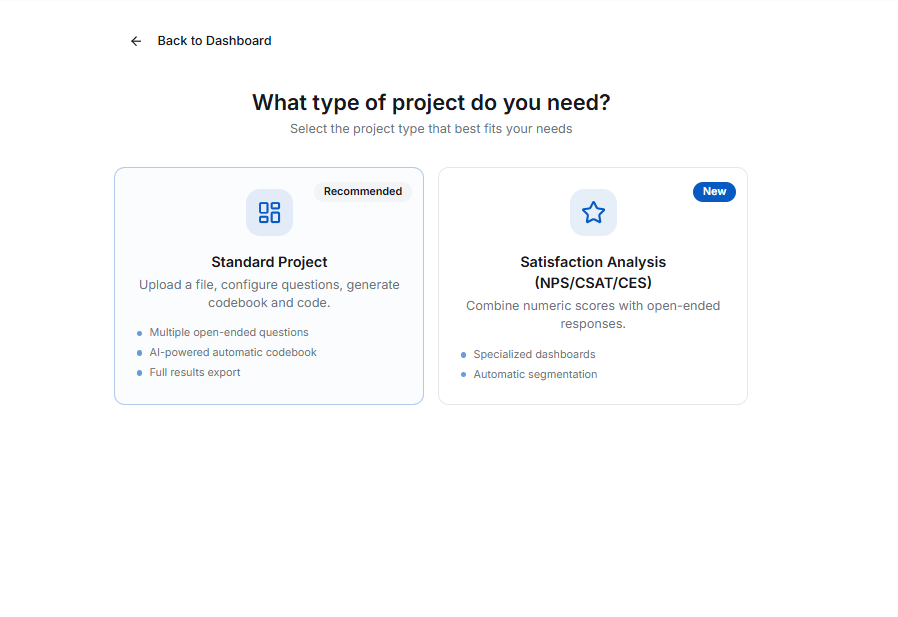
Task: Go back via Back to Dashboard link
Action: tap(214, 41)
